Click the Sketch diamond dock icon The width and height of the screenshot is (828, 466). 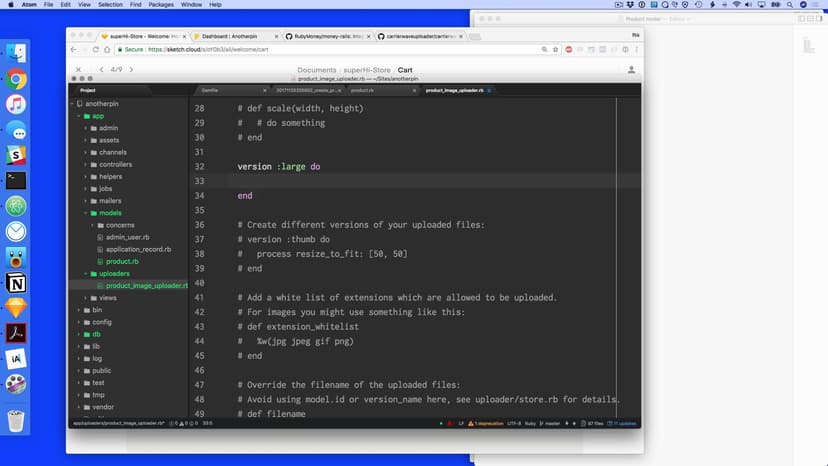tap(16, 308)
